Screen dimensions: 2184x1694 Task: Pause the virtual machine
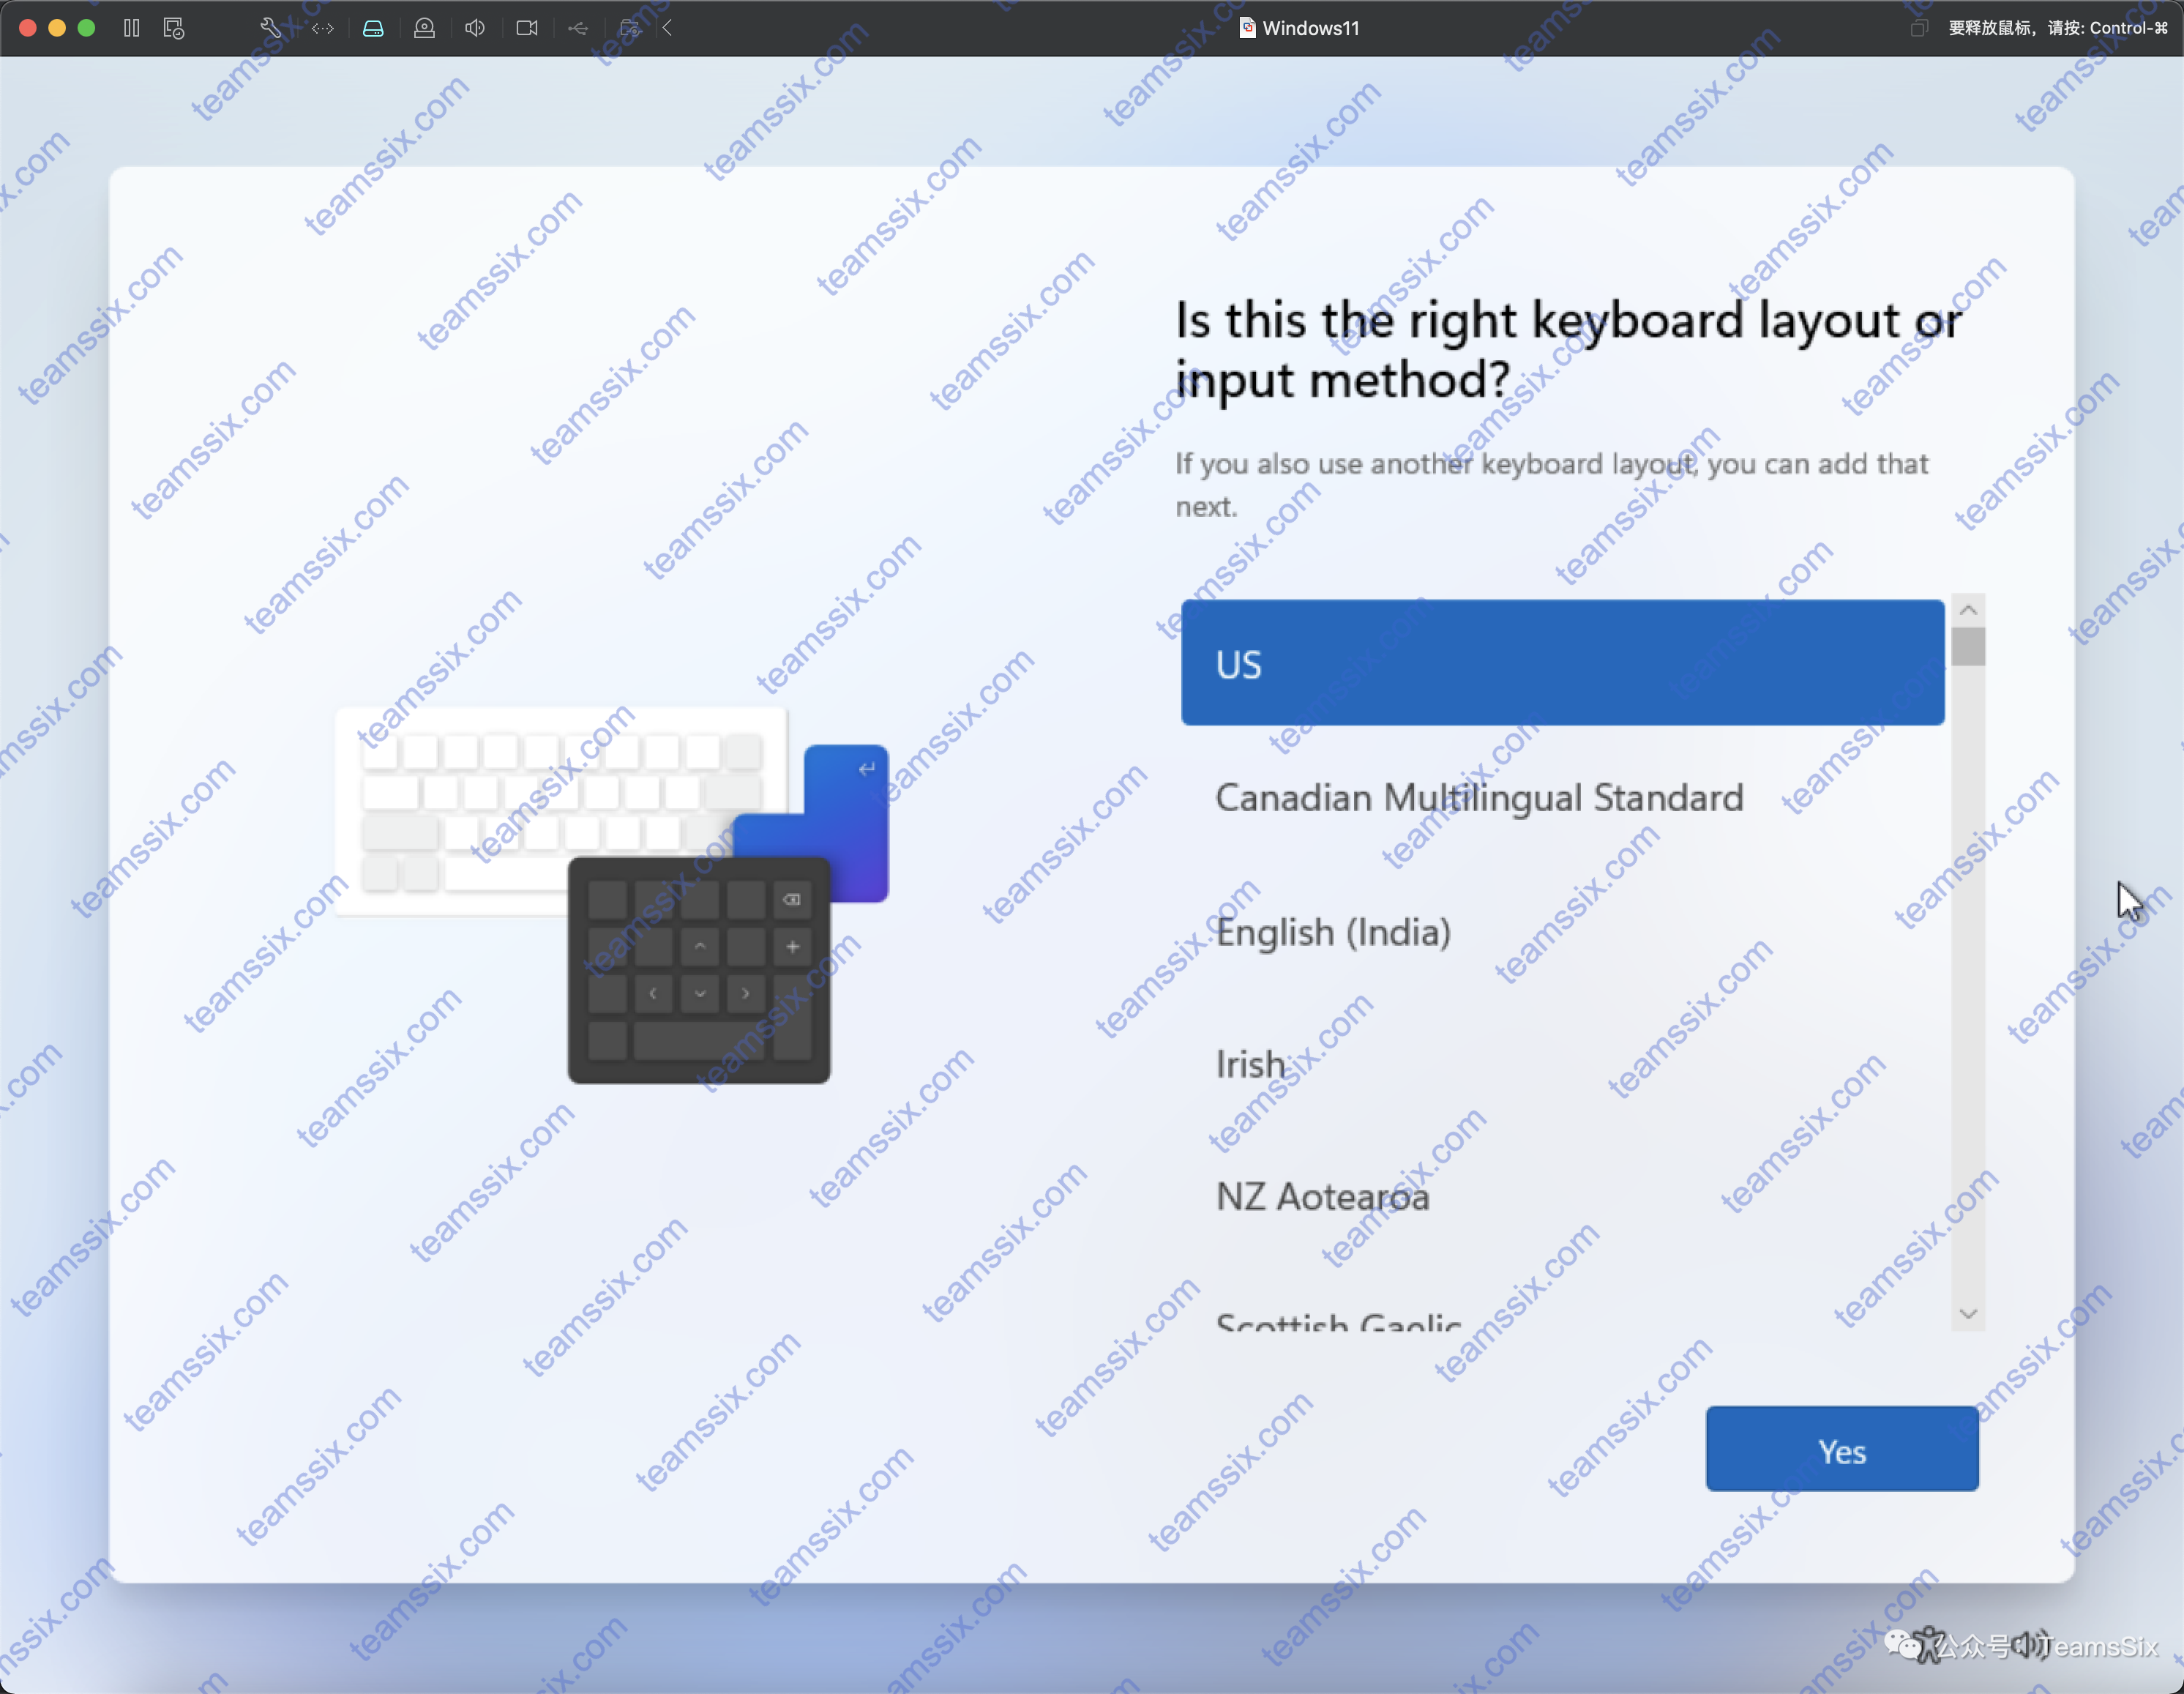click(131, 28)
